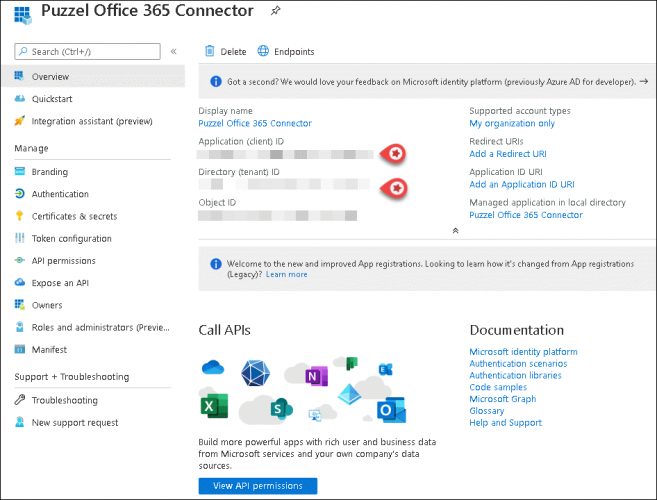Image resolution: width=657 pixels, height=500 pixels.
Task: Click the View API permissions button
Action: coord(257,485)
